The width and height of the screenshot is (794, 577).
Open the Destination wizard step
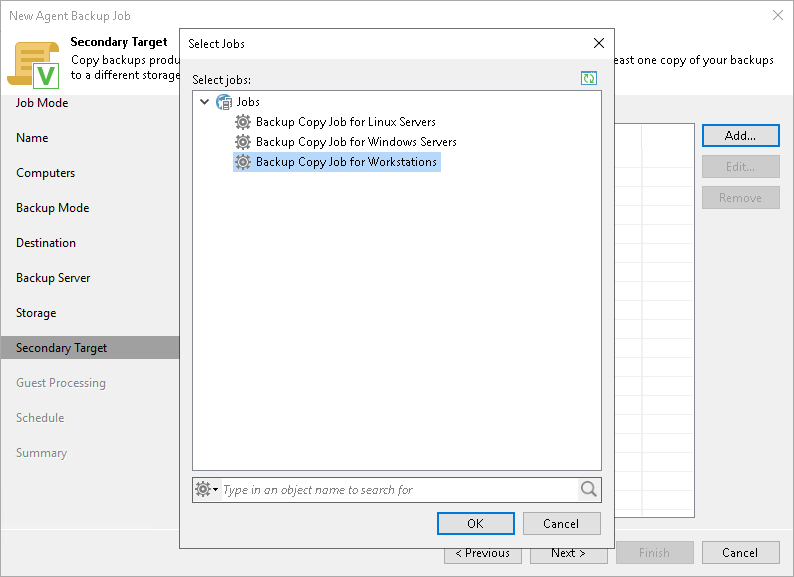pos(46,243)
